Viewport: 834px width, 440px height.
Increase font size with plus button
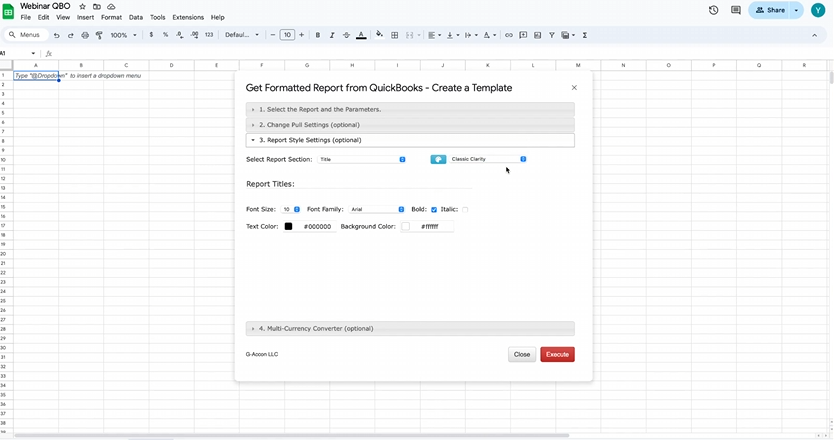tap(302, 35)
